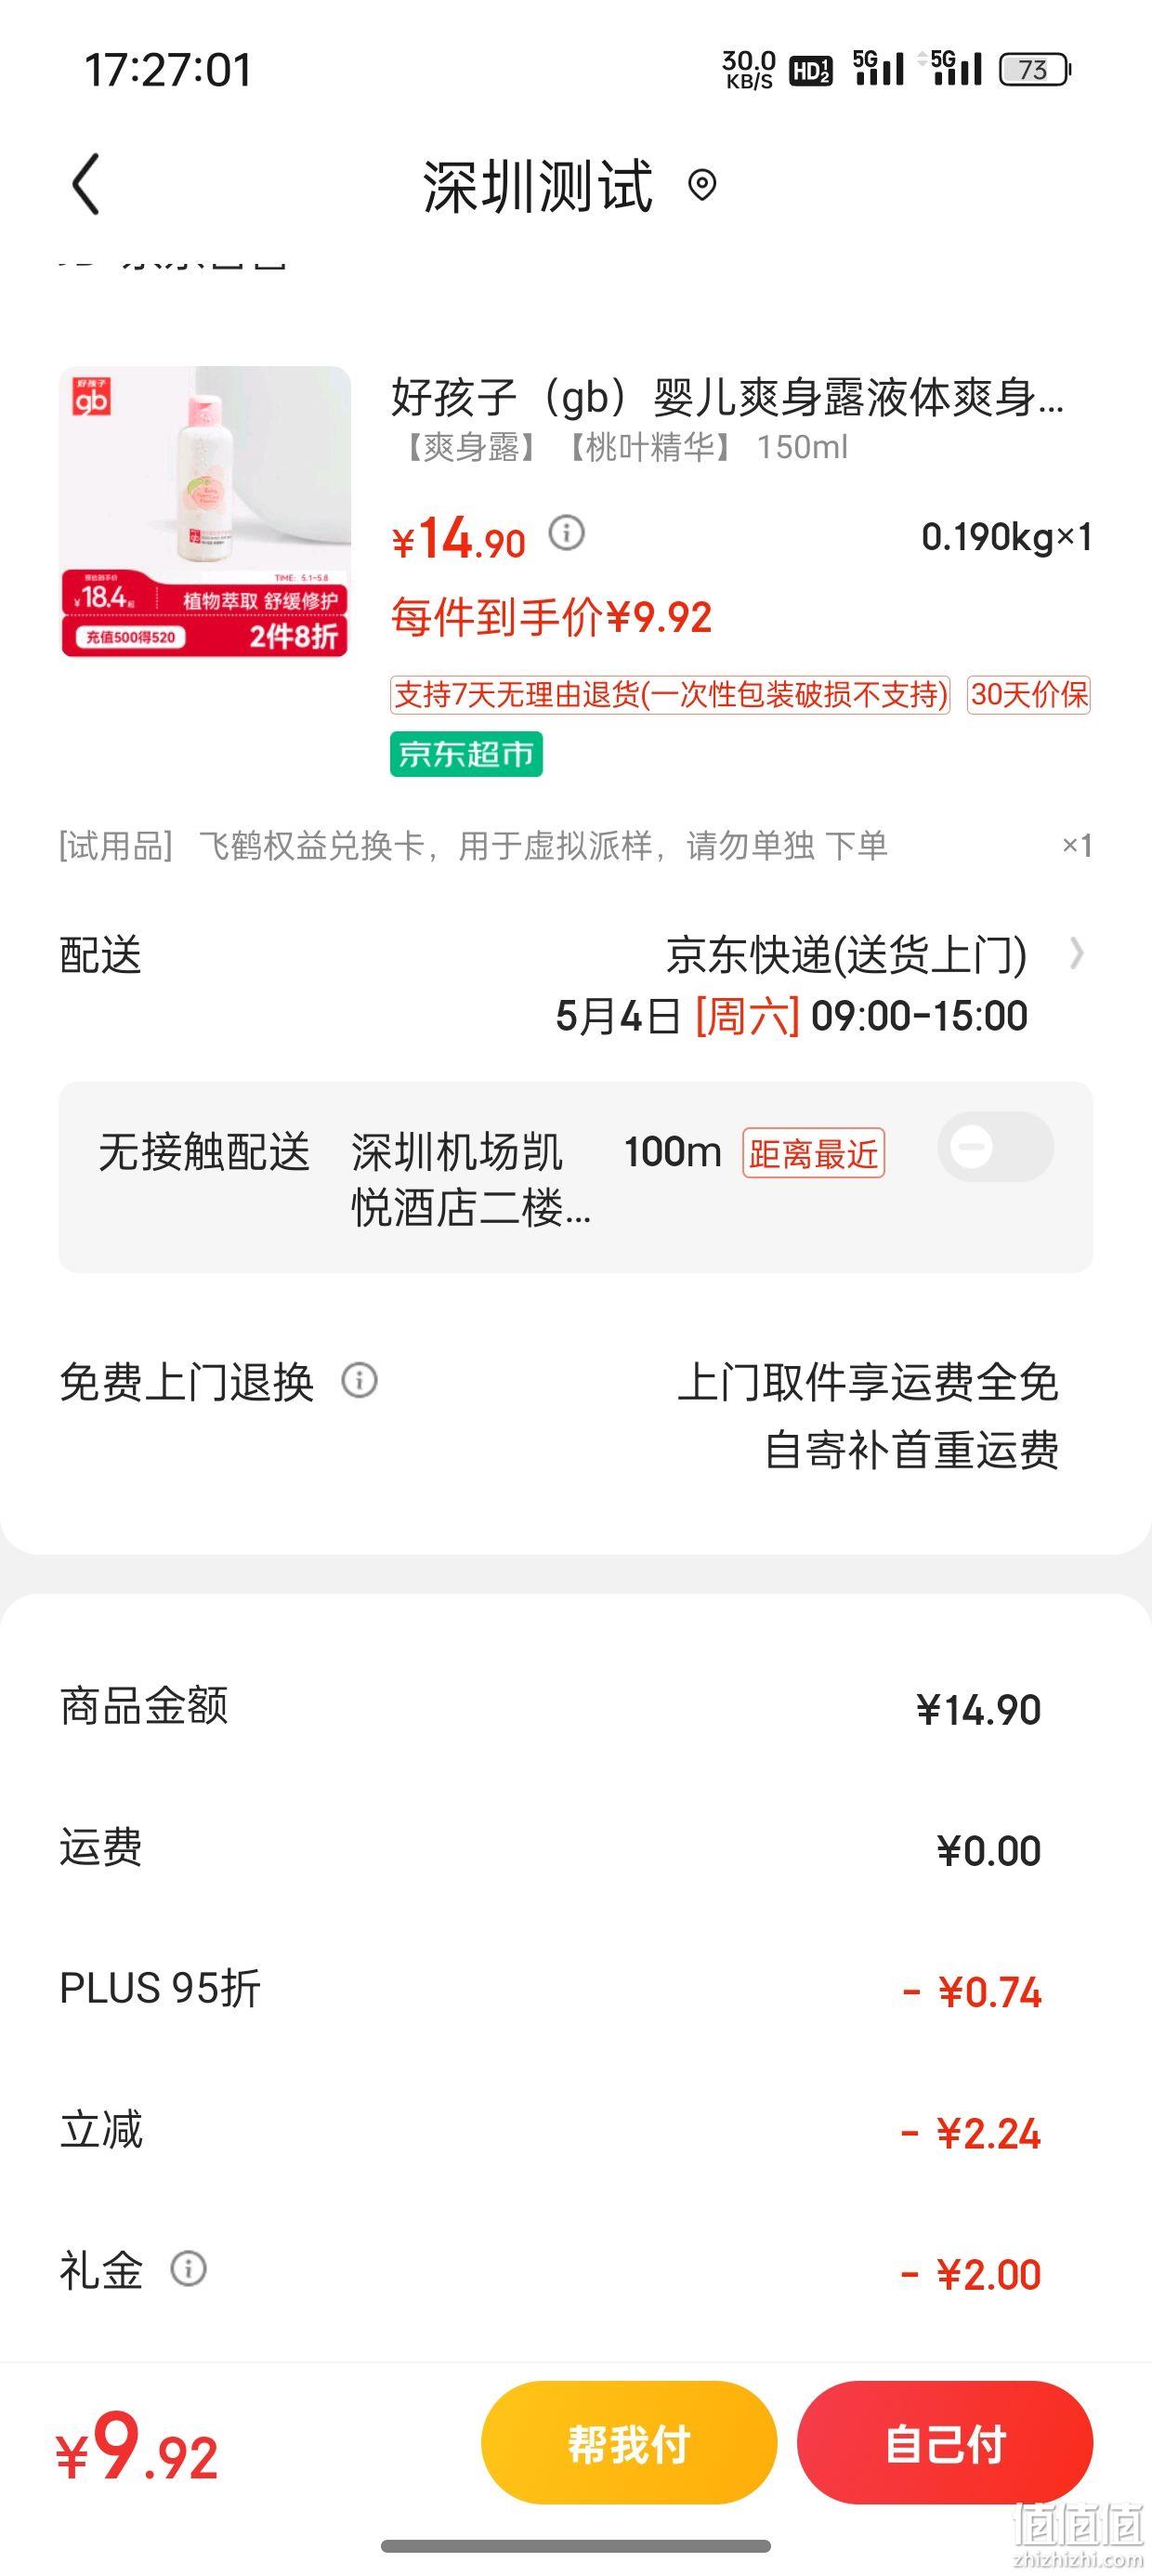Tap the battery indicator in status bar

(1035, 69)
